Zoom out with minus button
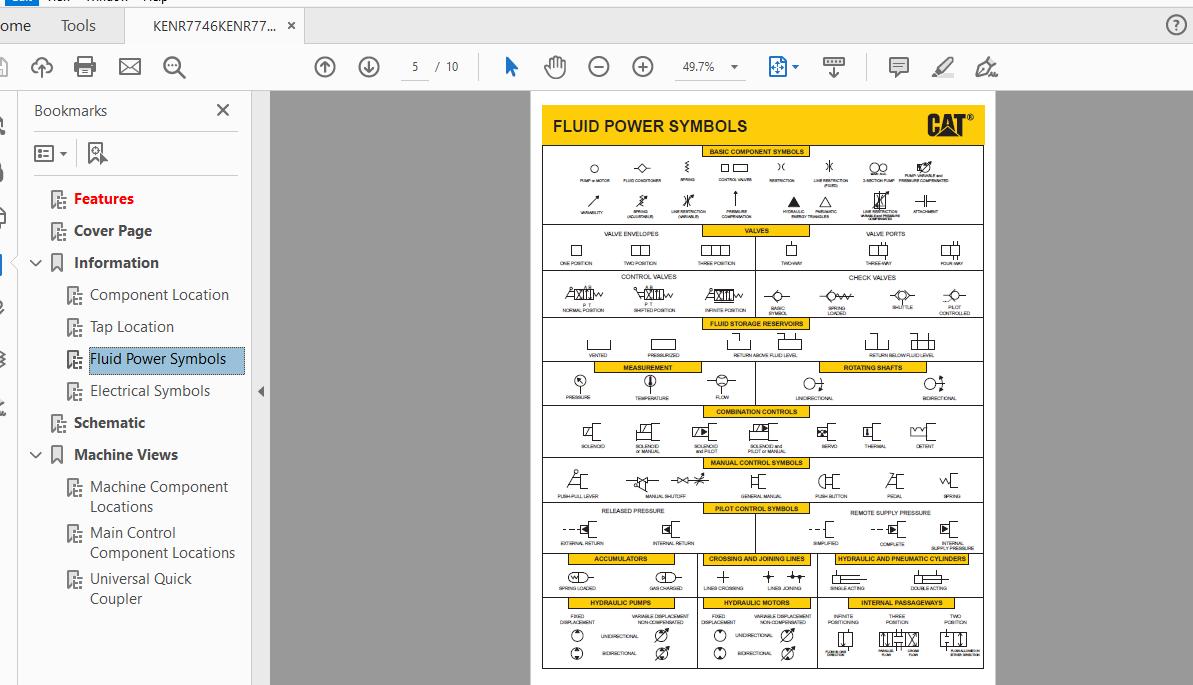This screenshot has height=685, width=1193. (x=599, y=67)
